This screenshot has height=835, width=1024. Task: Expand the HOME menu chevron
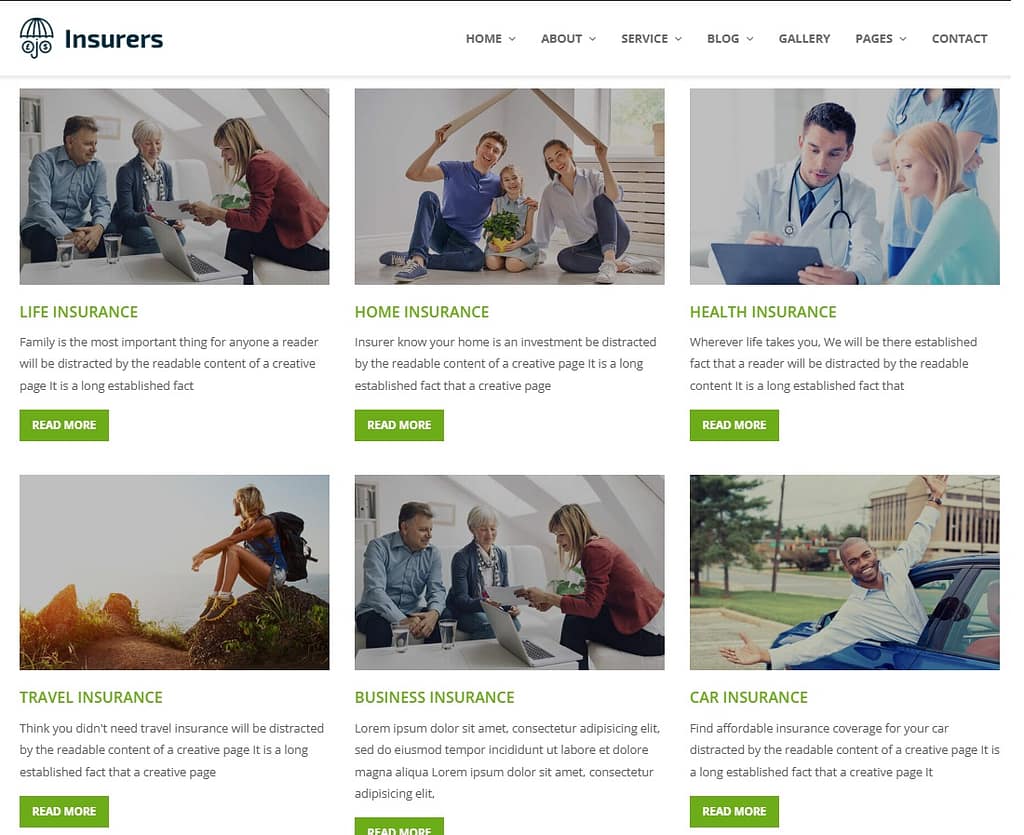512,39
